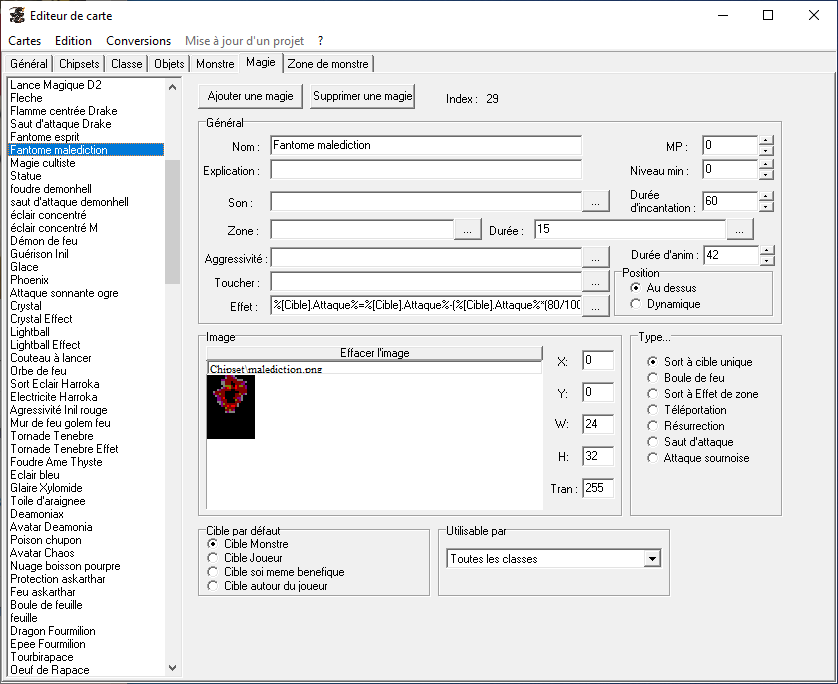Select Phoenix in the spell list

[x=29, y=280]
